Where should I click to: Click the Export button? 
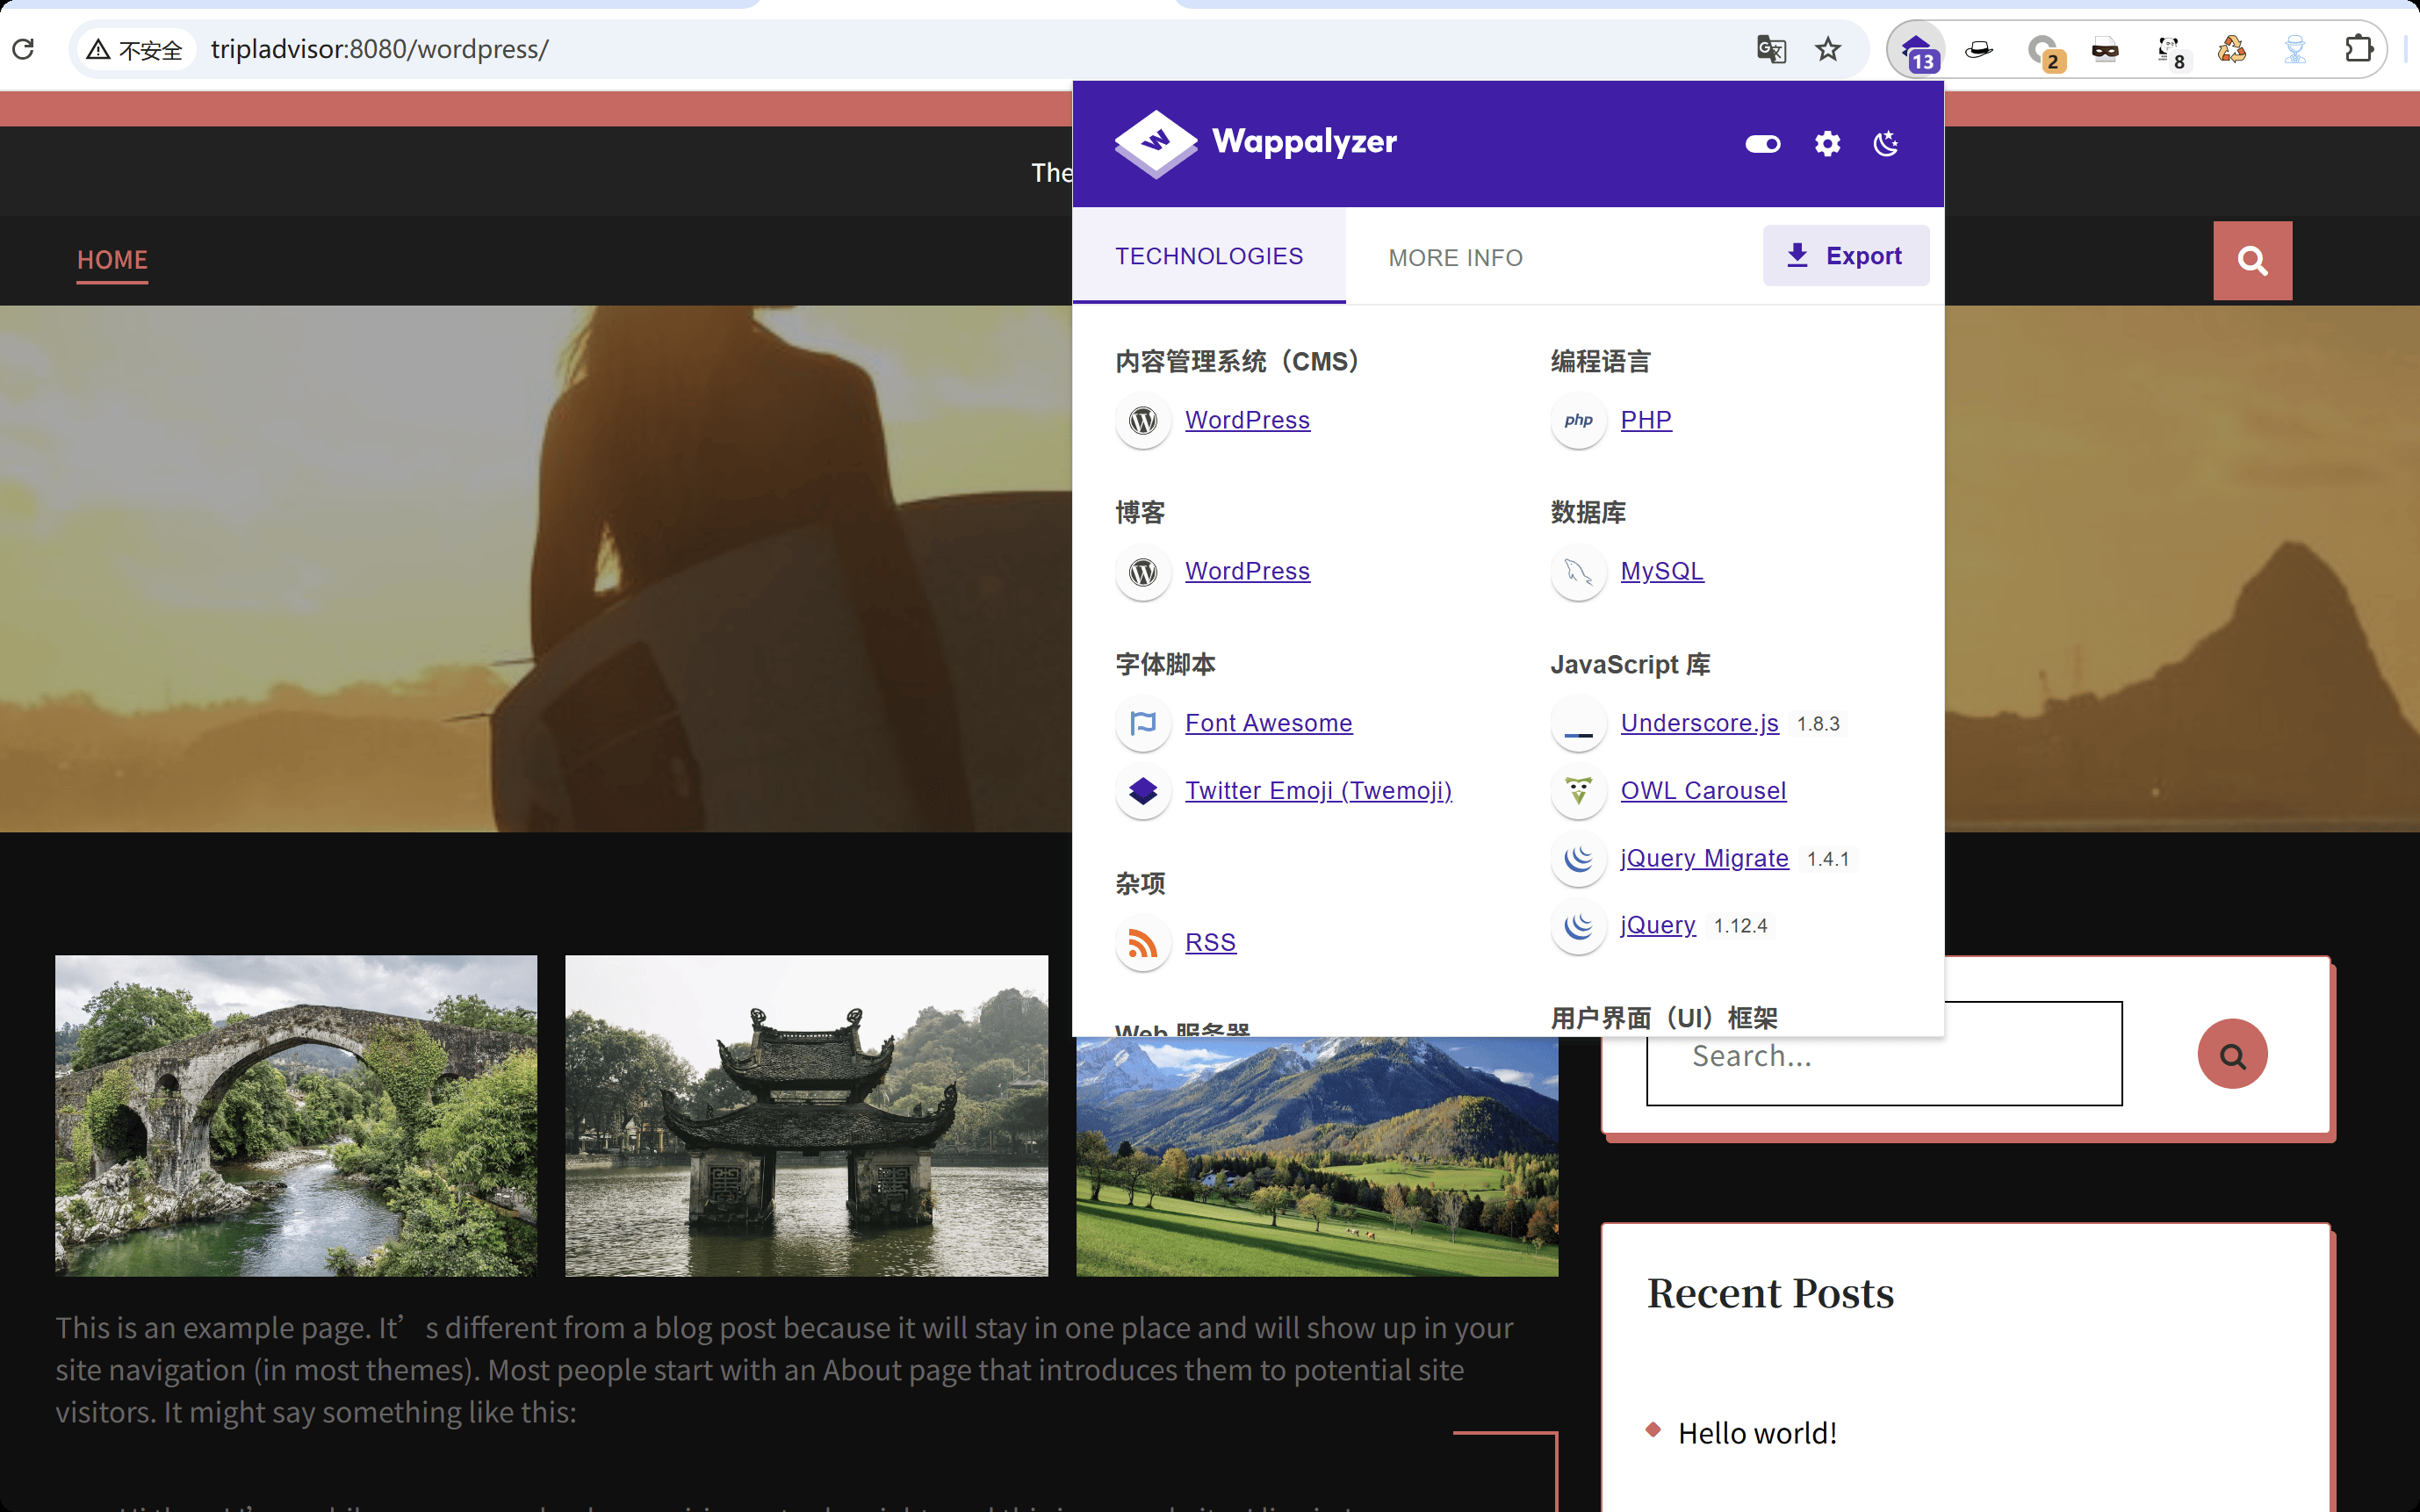1845,255
